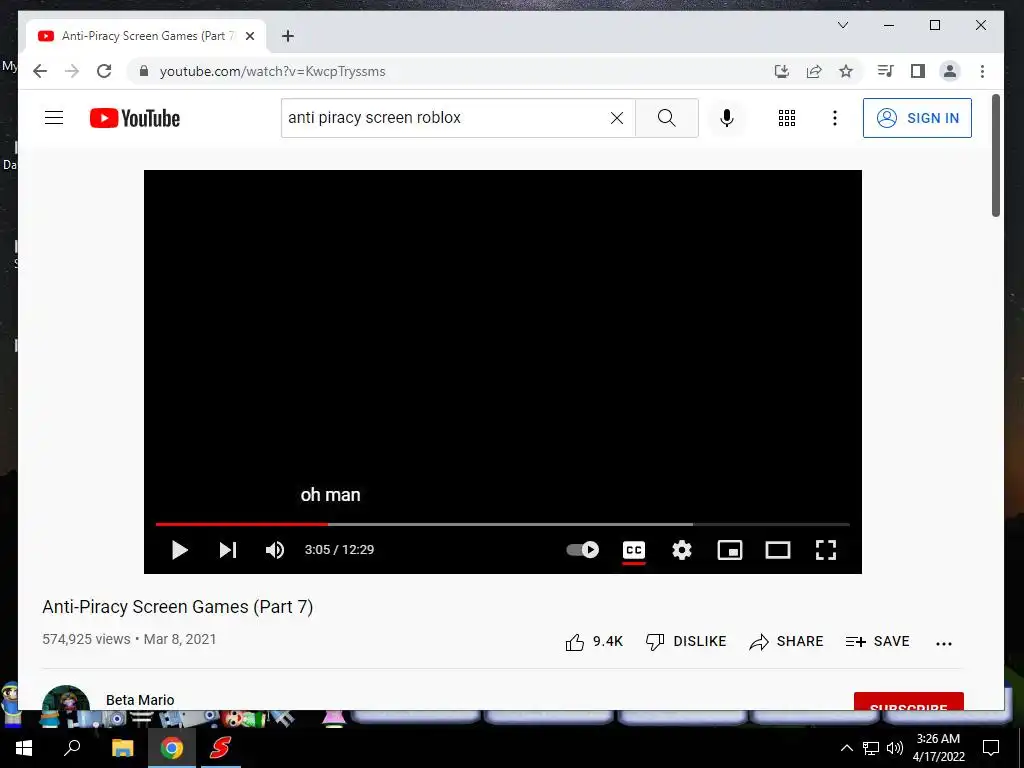
Task: Click the page vertical scrollbar
Action: 996,155
